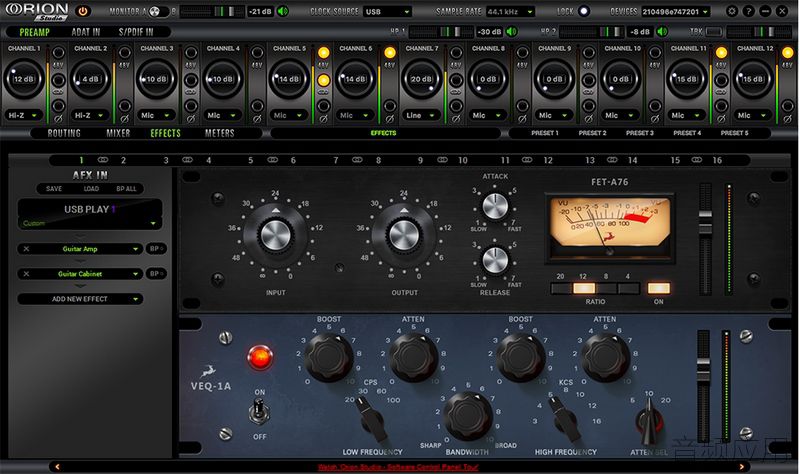800x474 pixels.
Task: Open the Devices dropdown
Action: coord(676,11)
